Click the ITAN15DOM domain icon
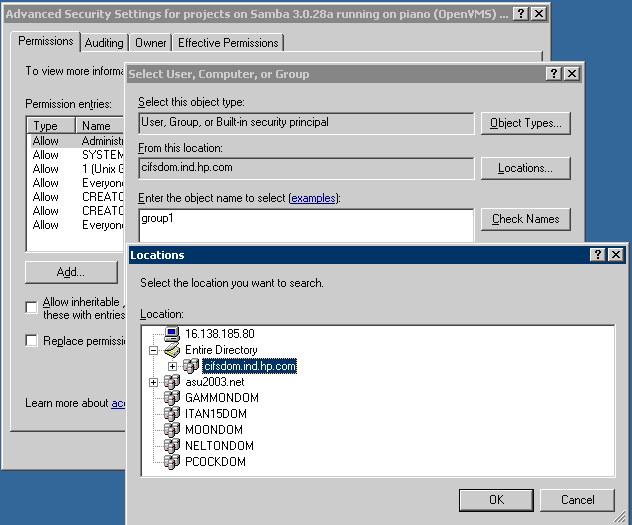Screen dimensions: 632x525 [x=171, y=414]
